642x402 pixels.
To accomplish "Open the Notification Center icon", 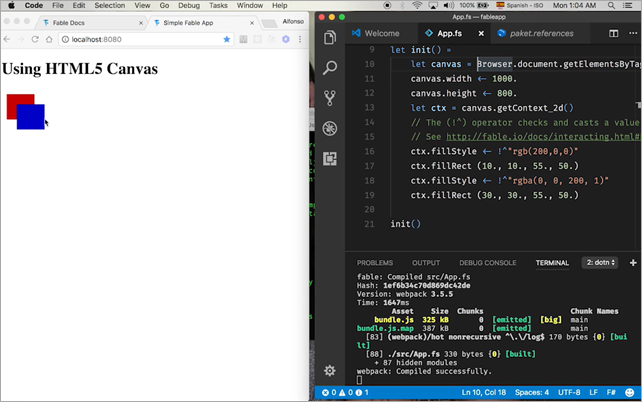I will point(627,5).
